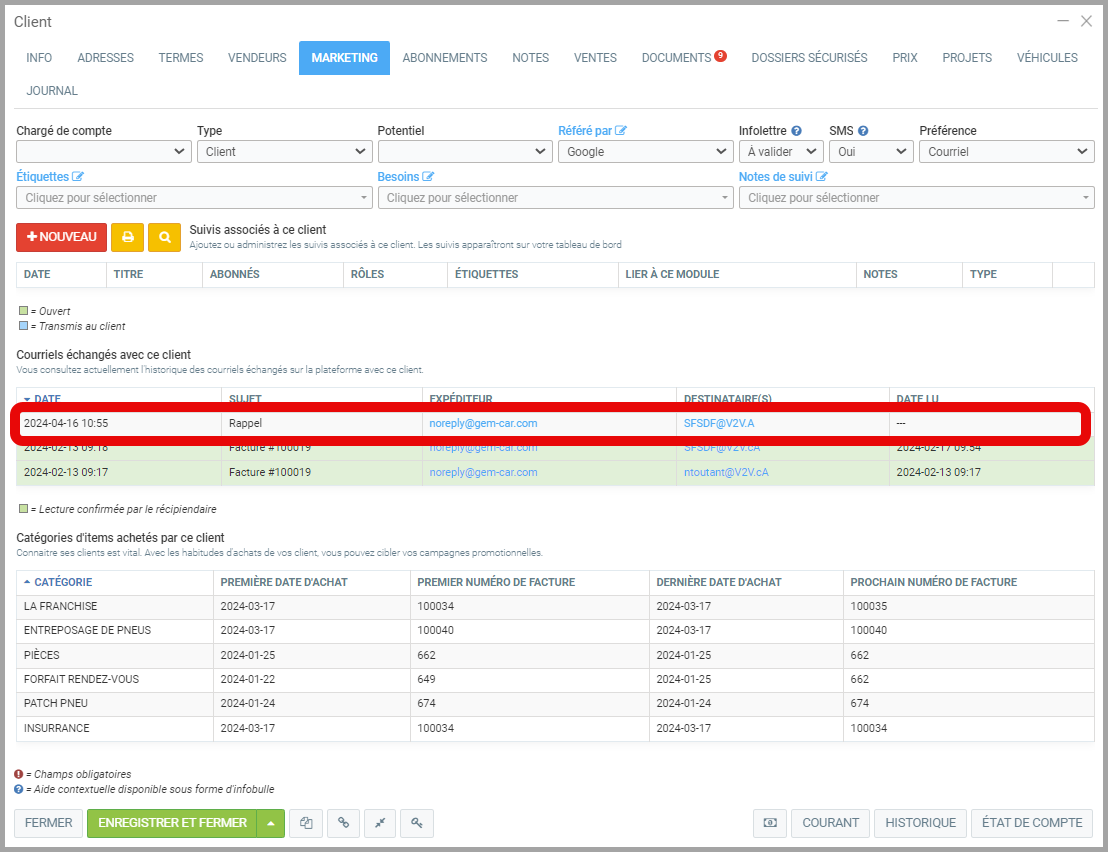Image resolution: width=1108 pixels, height=852 pixels.
Task: Click the État de compte button
Action: [1031, 823]
